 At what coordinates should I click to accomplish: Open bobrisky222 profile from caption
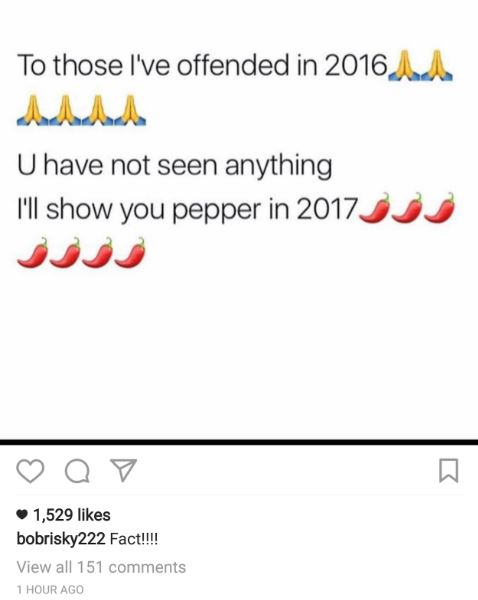click(61, 539)
